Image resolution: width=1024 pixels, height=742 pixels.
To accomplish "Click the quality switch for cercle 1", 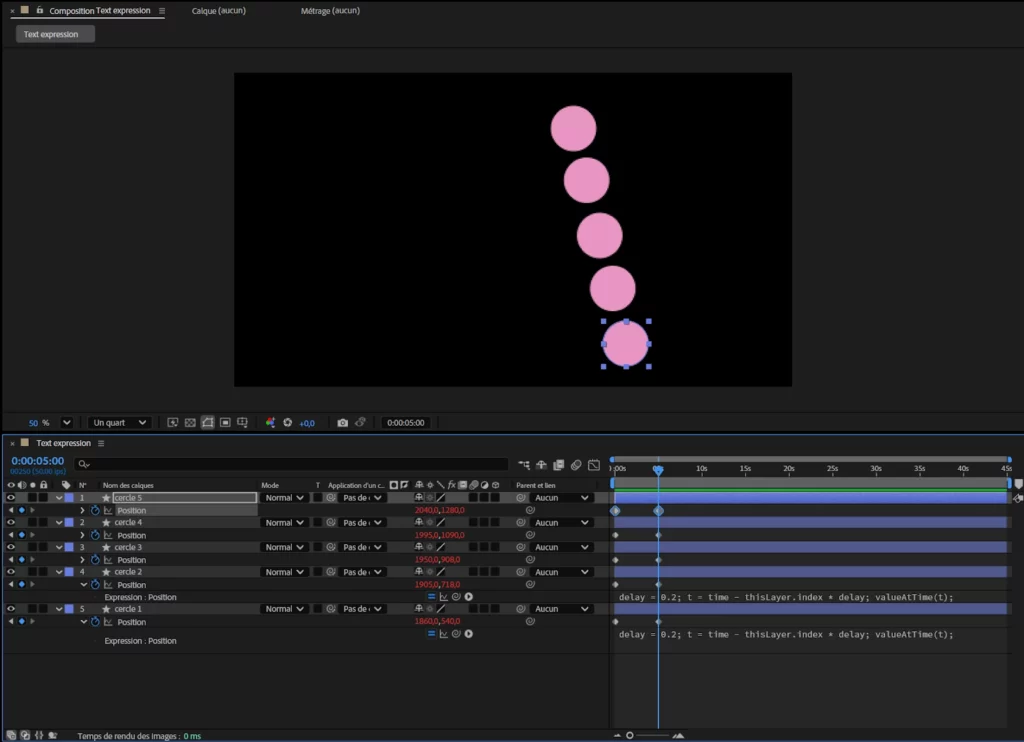I will (441, 609).
